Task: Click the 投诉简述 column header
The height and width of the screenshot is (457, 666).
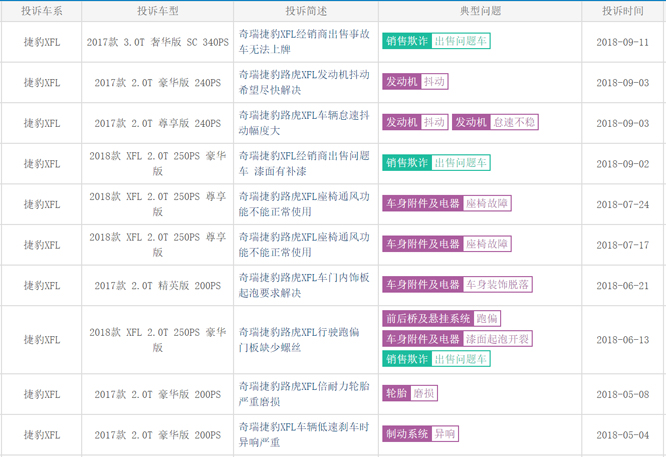Action: (306, 11)
